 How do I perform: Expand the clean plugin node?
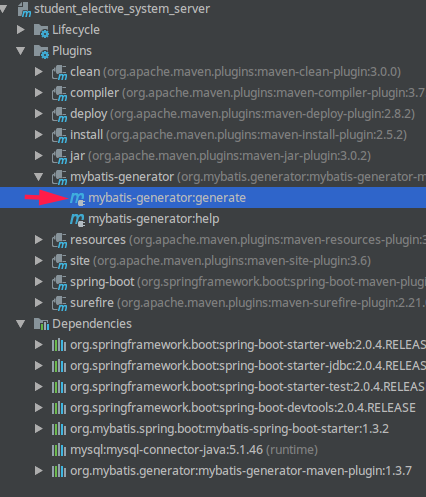tap(39, 72)
